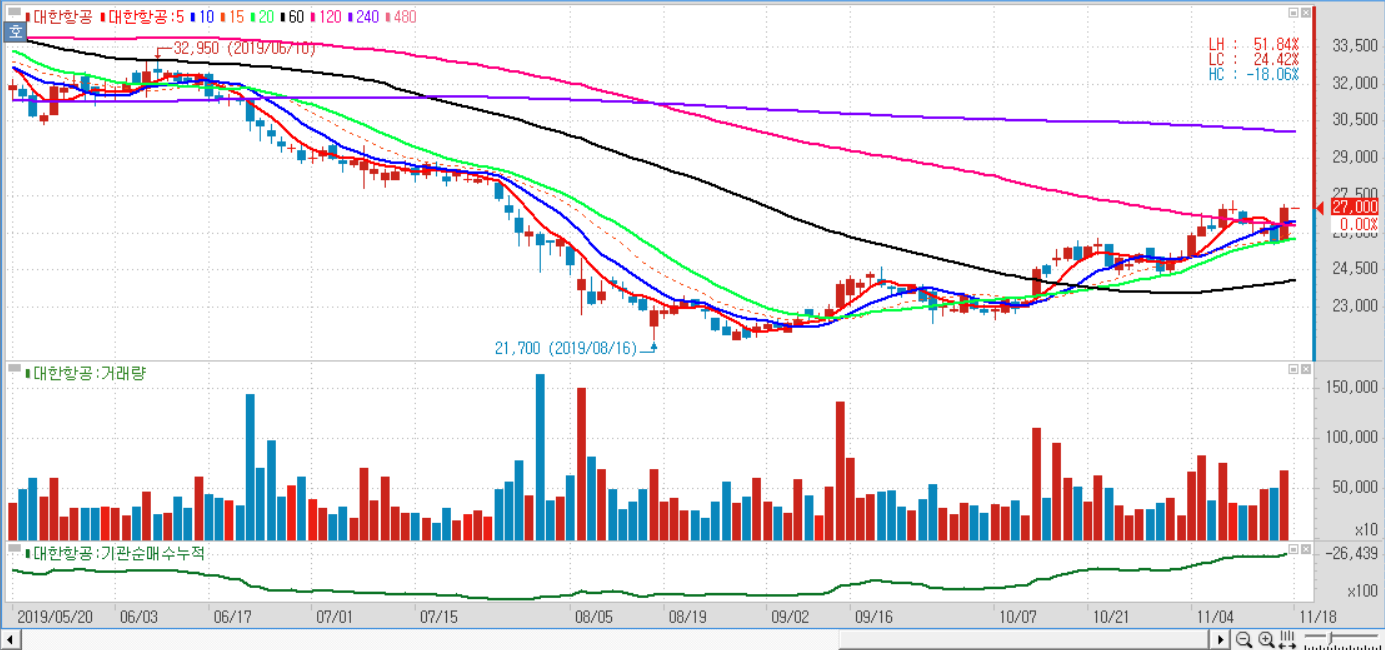Select the 480 moving average legend
The width and height of the screenshot is (1385, 650).
point(402,17)
